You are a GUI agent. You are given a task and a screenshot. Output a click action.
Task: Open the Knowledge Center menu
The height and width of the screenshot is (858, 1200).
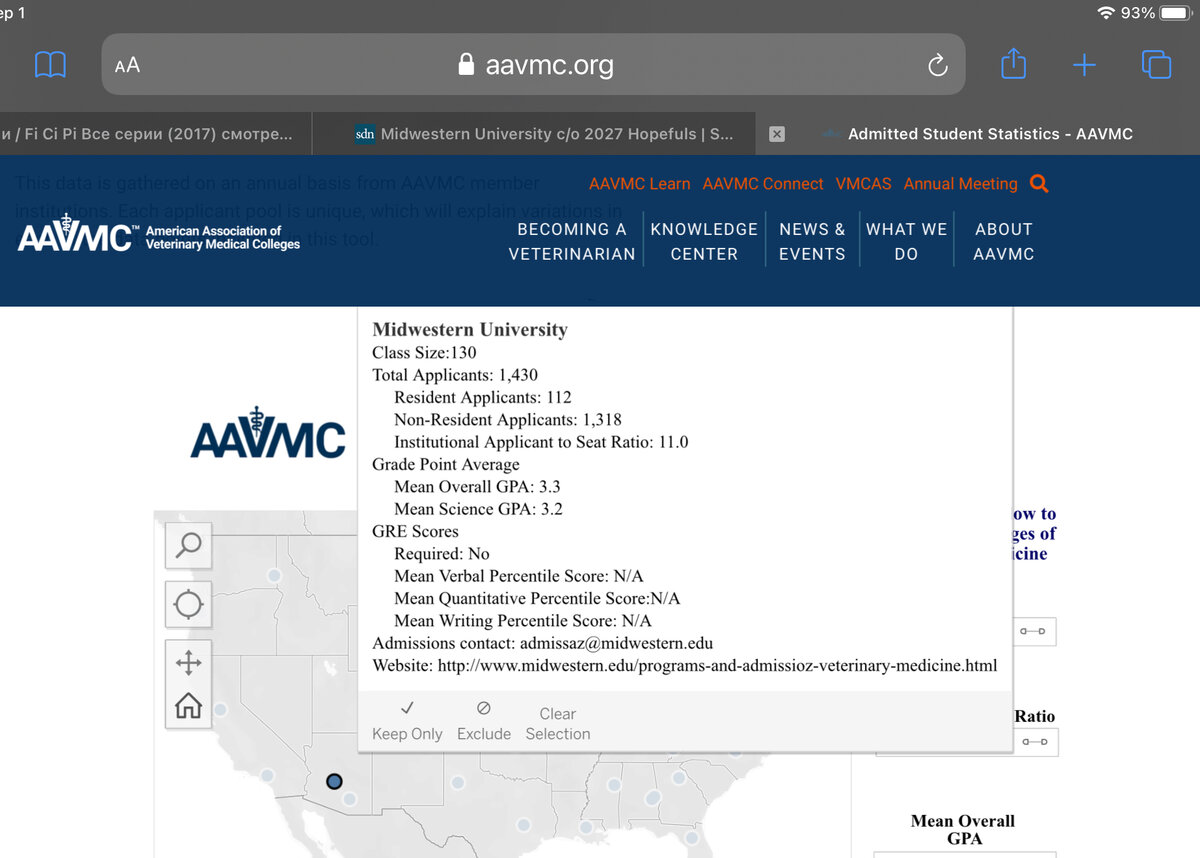(x=704, y=241)
